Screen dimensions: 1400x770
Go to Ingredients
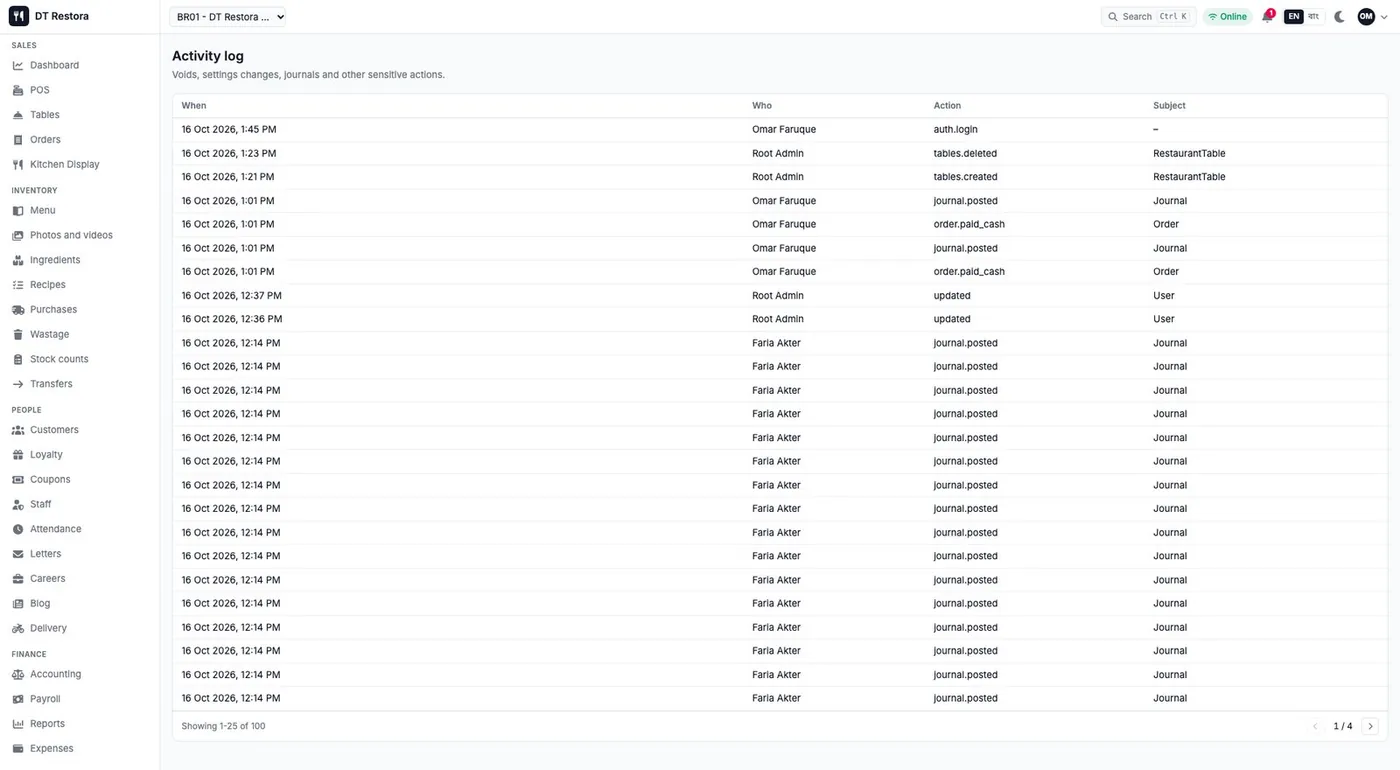click(x=55, y=260)
